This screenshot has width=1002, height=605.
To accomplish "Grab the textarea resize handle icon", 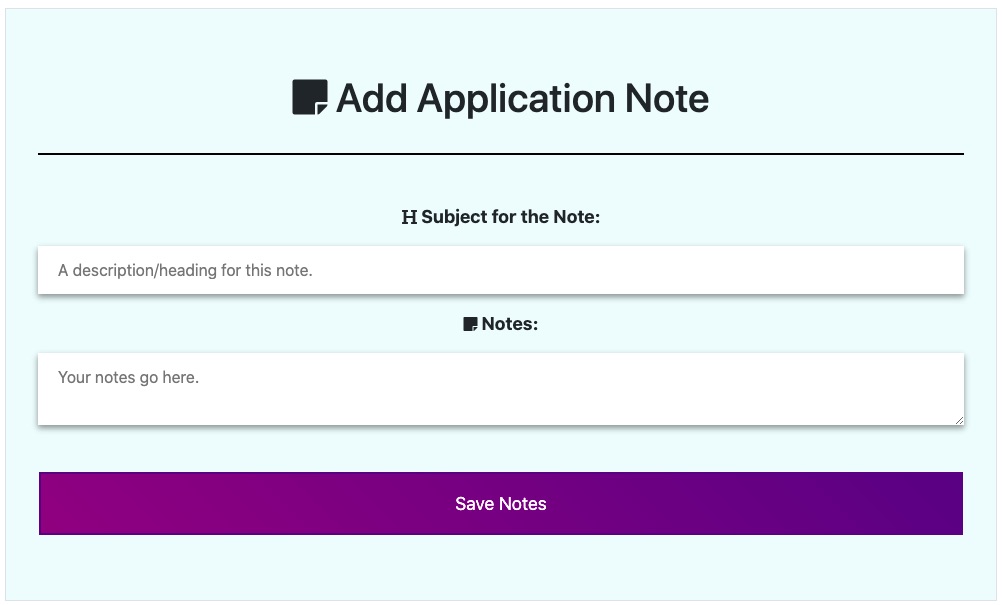I will [x=959, y=420].
